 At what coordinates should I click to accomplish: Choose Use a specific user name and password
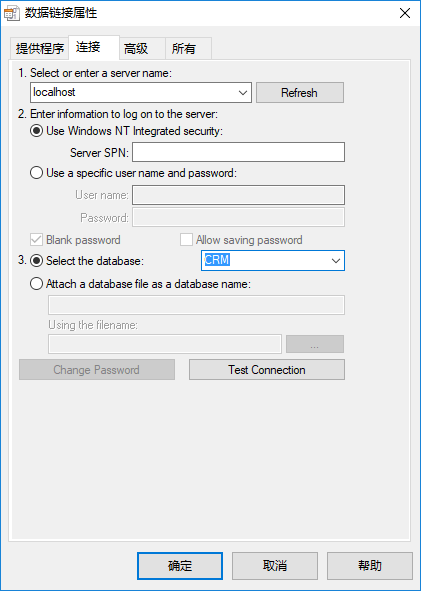[x=36, y=173]
